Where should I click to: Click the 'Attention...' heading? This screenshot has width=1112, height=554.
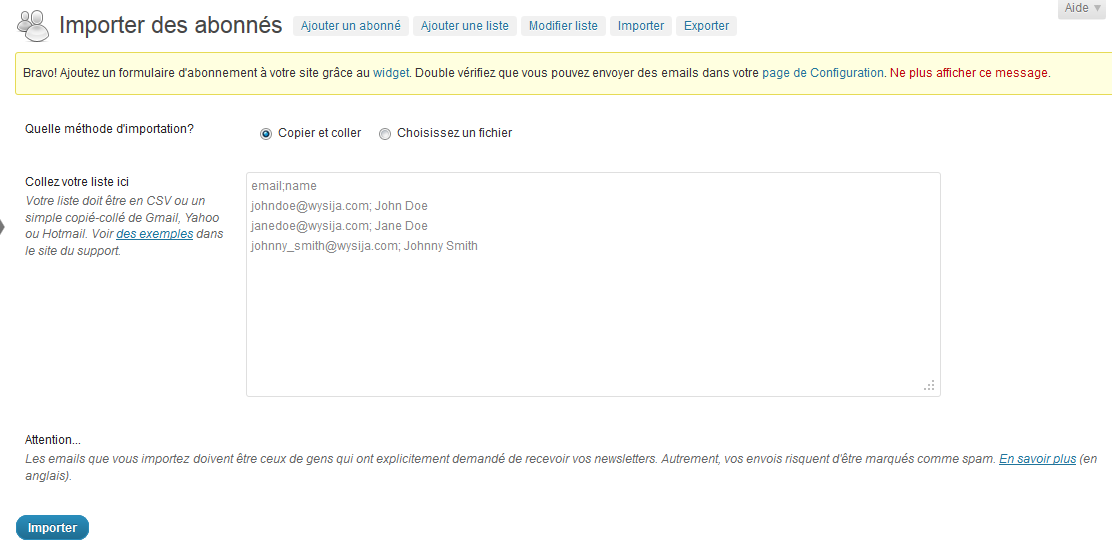(53, 440)
